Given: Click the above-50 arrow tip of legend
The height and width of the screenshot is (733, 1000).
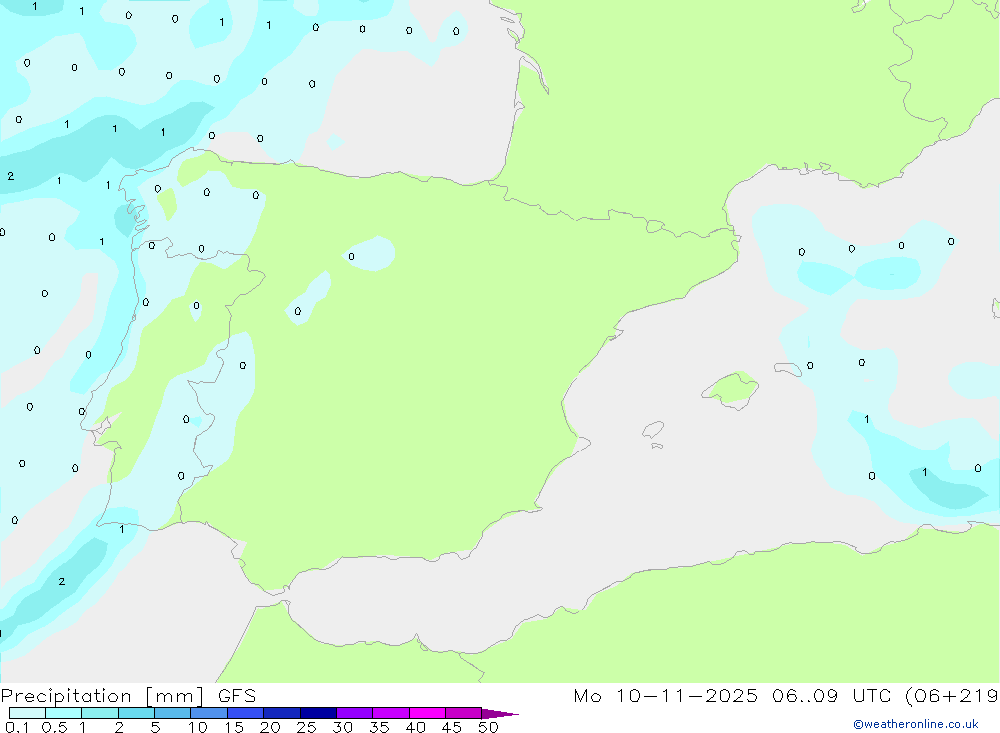Looking at the screenshot, I should (x=499, y=714).
